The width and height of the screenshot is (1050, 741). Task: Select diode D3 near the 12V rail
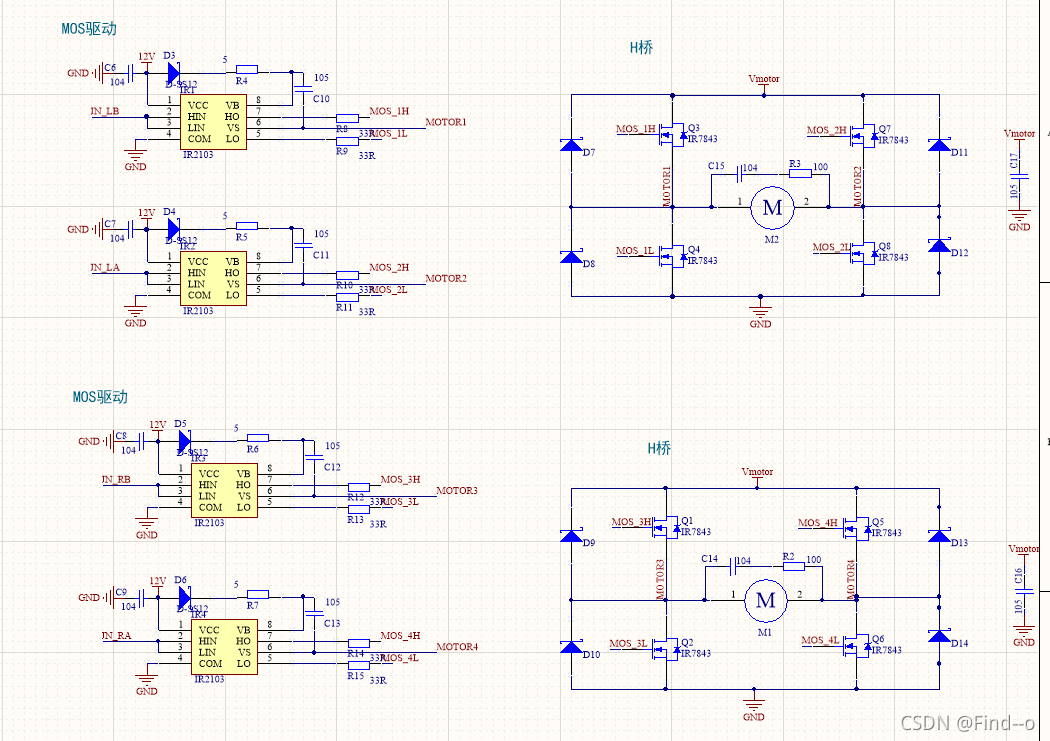[173, 72]
